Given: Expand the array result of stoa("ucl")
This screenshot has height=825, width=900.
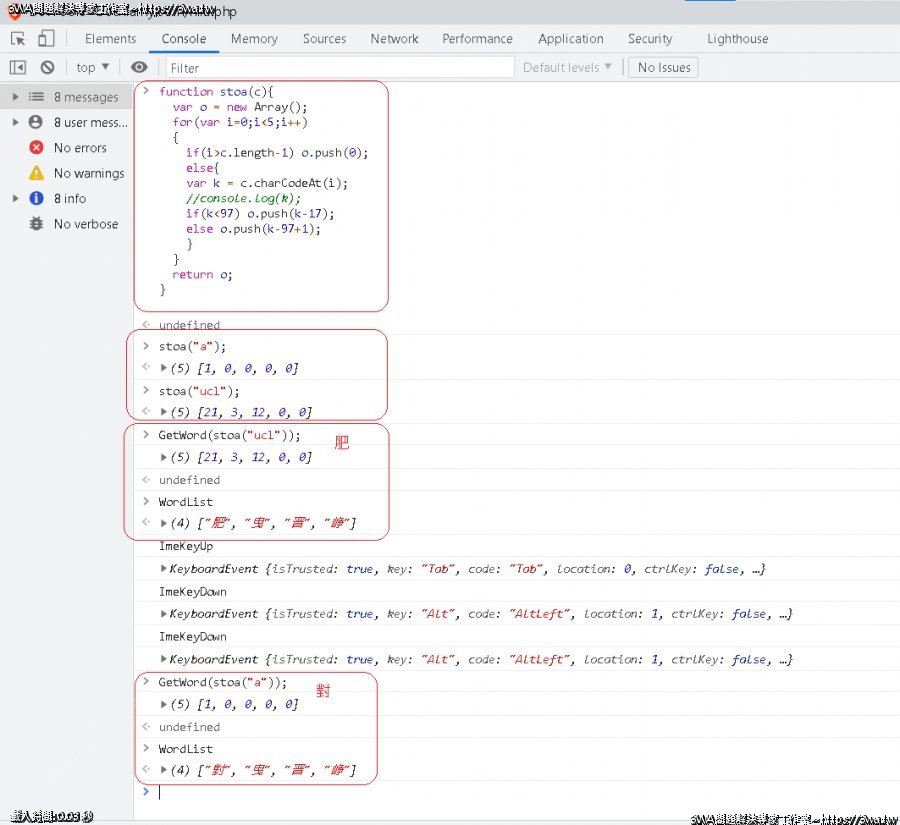Looking at the screenshot, I should tap(164, 412).
